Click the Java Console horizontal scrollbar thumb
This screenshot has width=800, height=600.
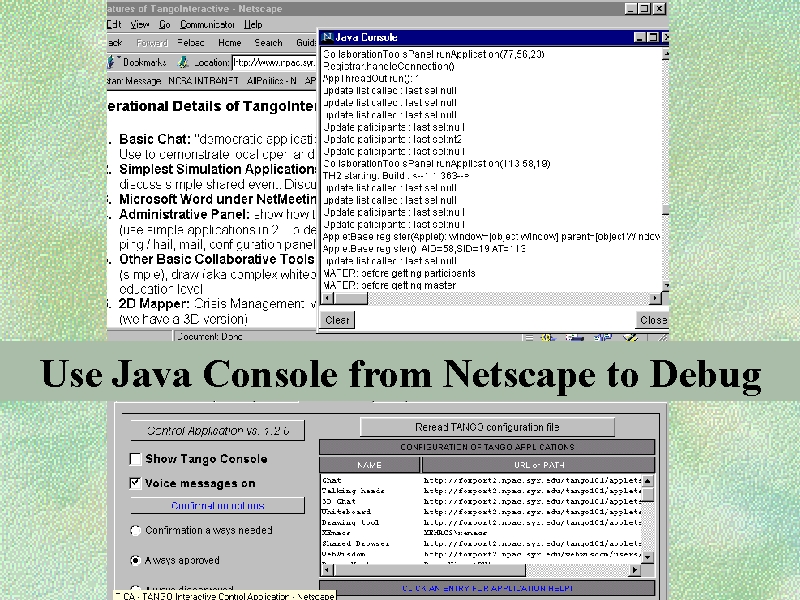(x=351, y=298)
